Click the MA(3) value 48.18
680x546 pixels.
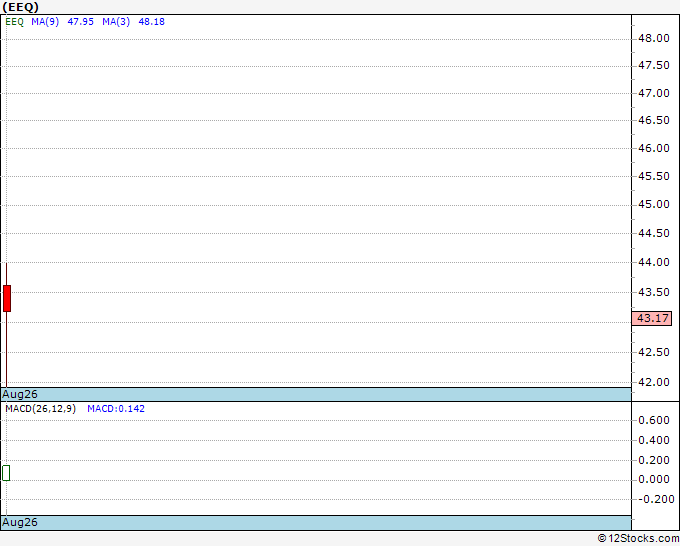point(151,22)
